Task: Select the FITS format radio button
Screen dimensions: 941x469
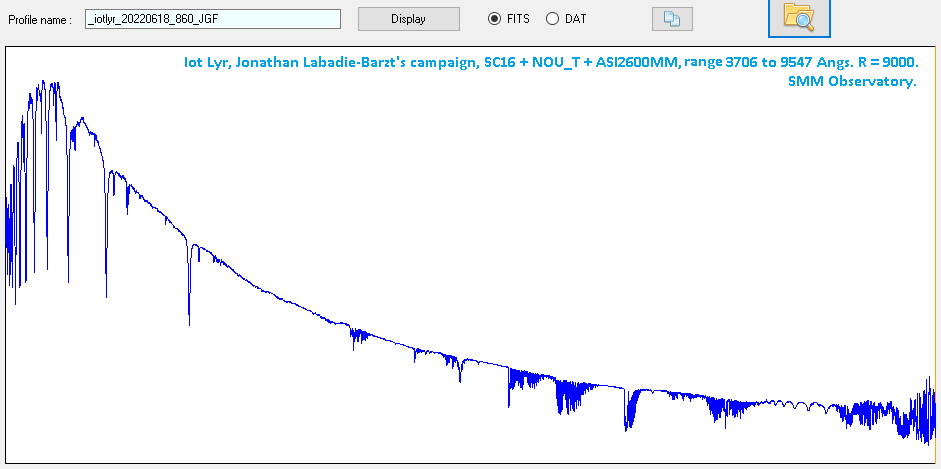Action: [x=494, y=19]
